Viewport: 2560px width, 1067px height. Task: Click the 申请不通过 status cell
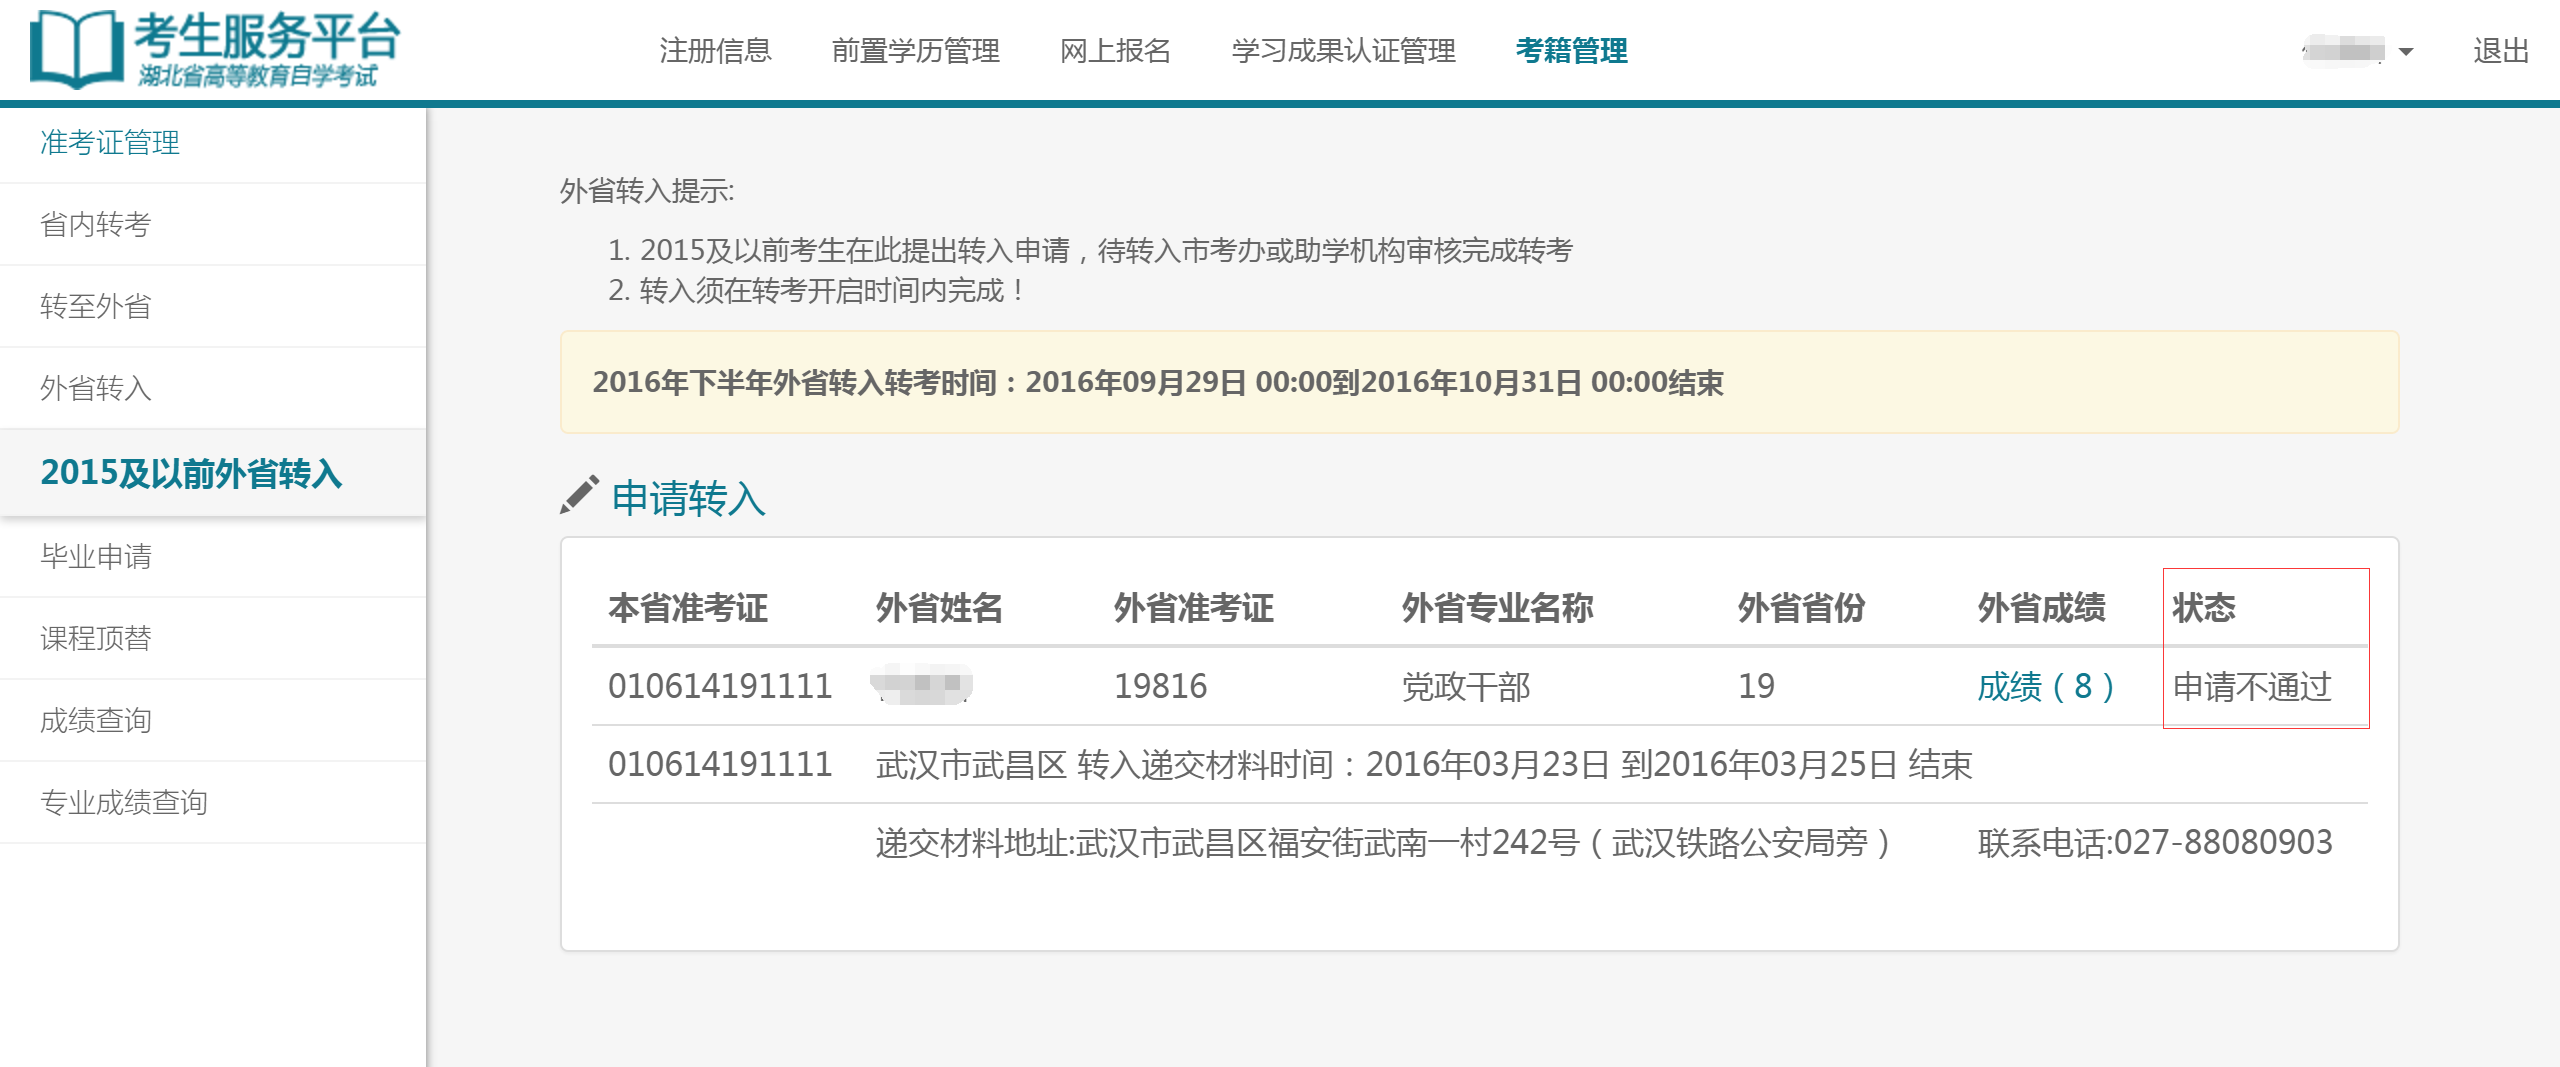pyautogui.click(x=2252, y=686)
